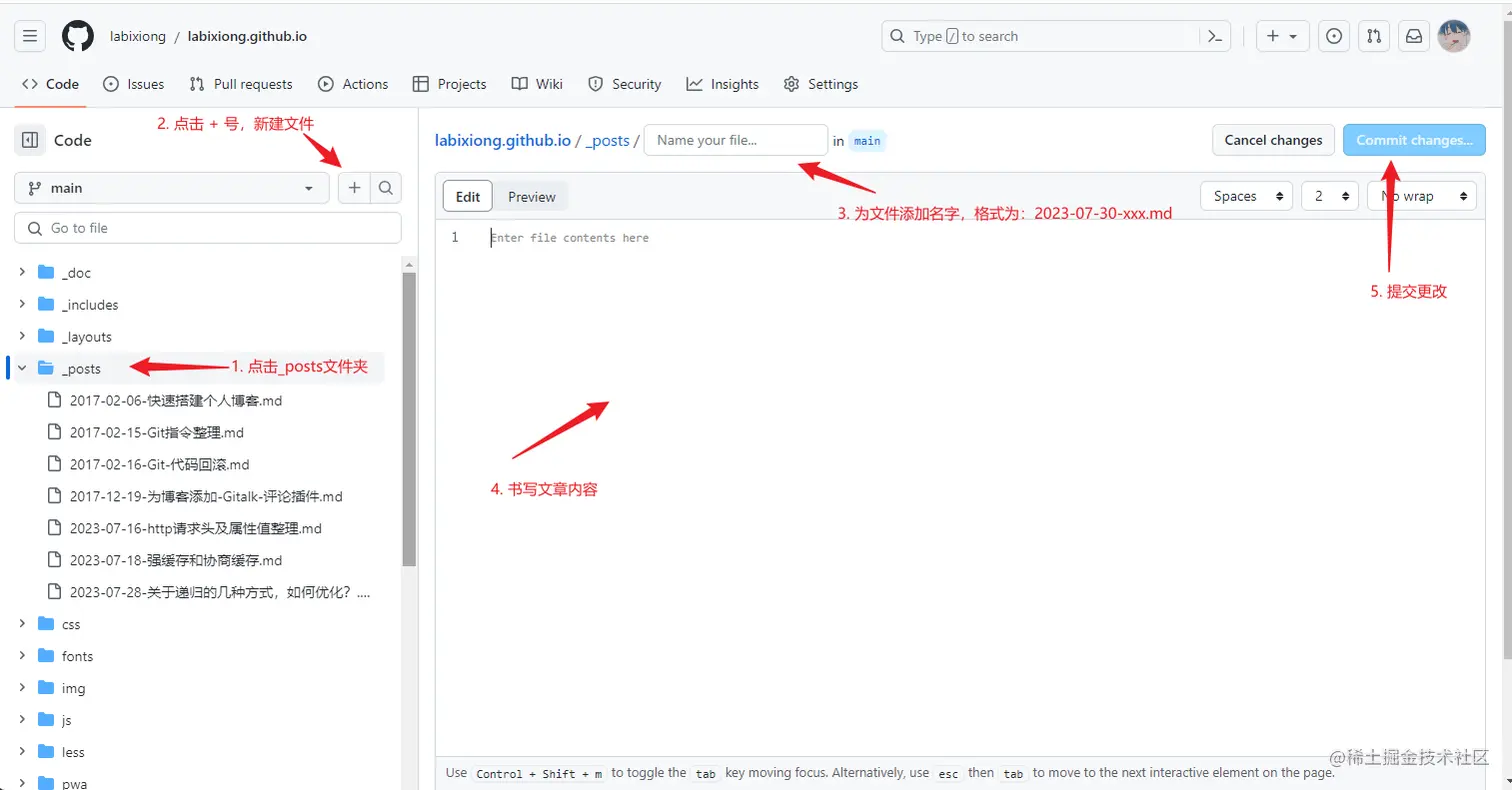Open the Spaces indent mode dropdown
The width and height of the screenshot is (1512, 790).
(x=1246, y=196)
